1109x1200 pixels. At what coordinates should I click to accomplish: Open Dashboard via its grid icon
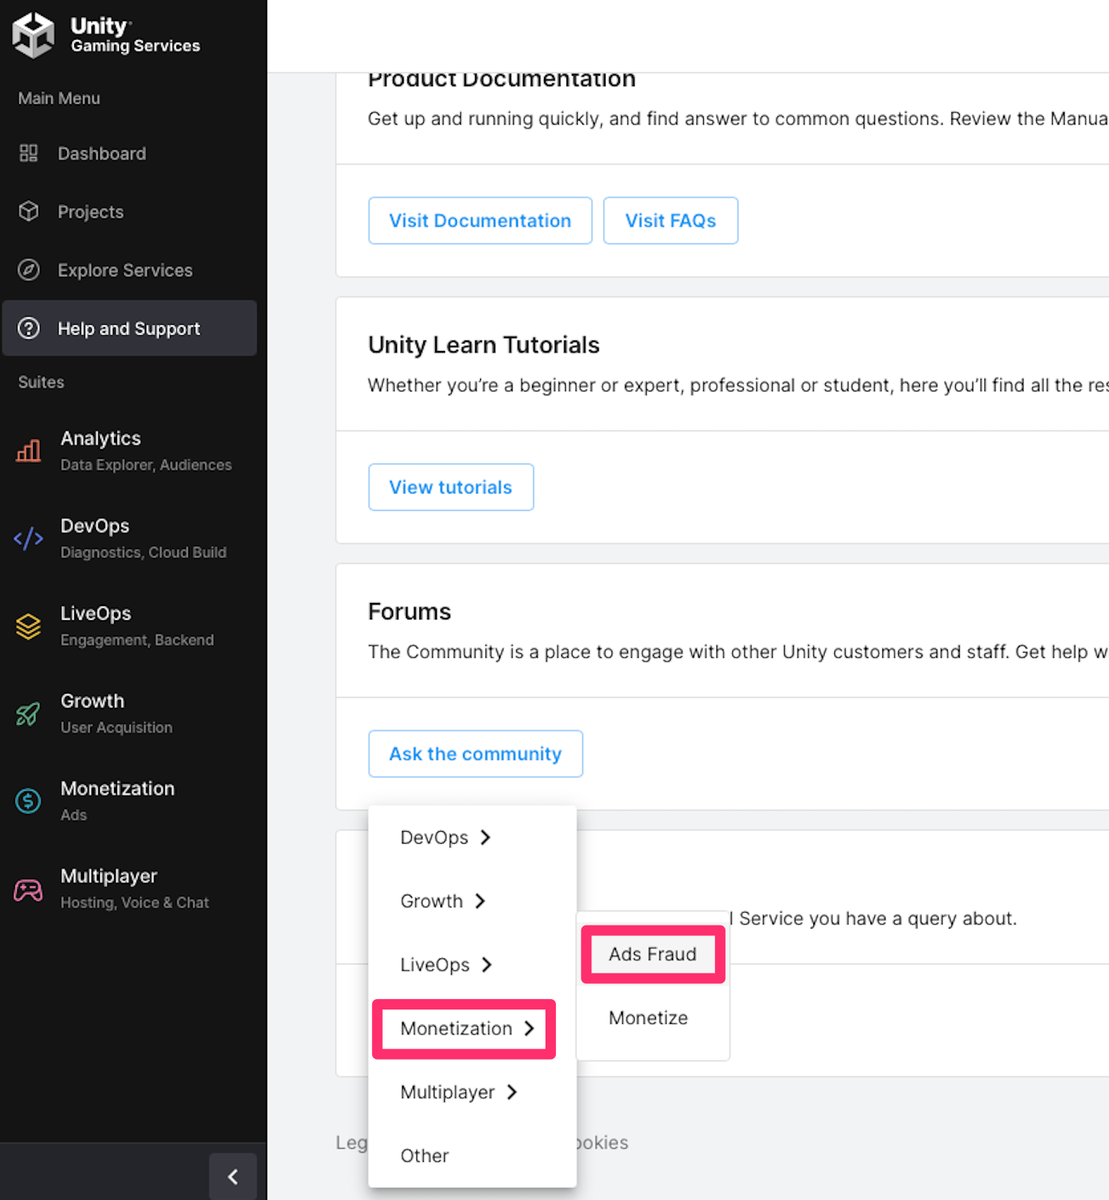pyautogui.click(x=29, y=153)
